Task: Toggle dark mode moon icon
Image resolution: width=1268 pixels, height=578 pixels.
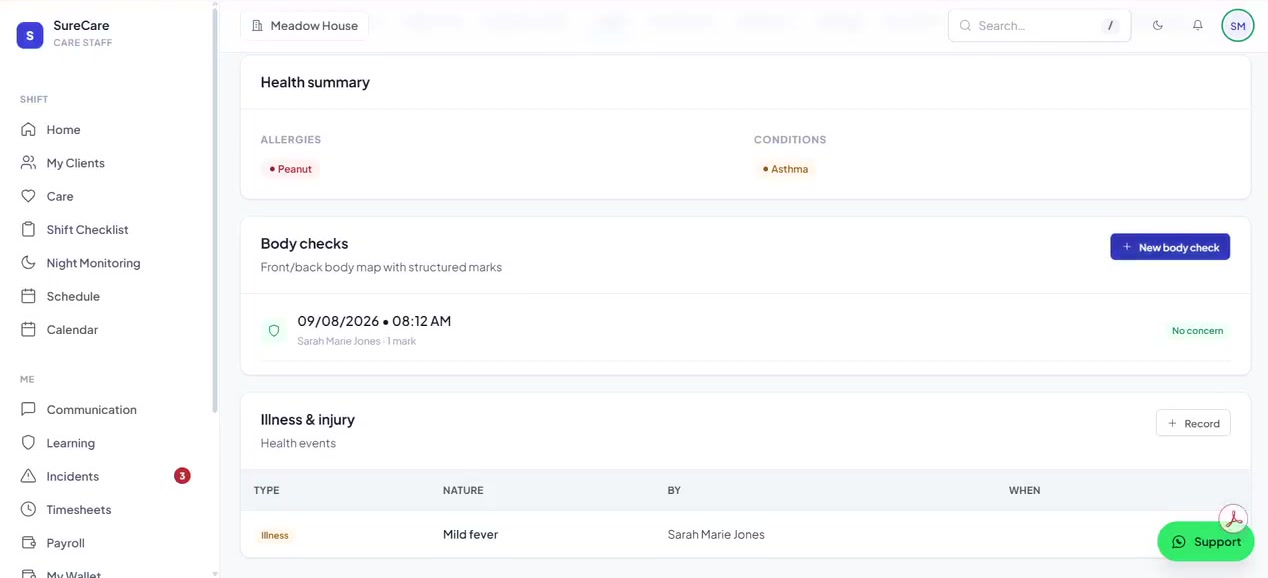Action: [x=1158, y=25]
